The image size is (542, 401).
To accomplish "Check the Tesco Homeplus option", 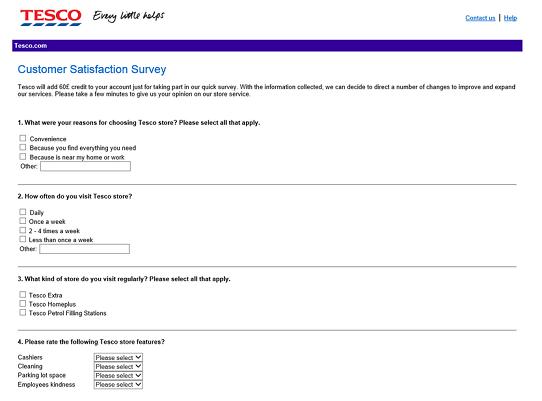I will coord(22,304).
